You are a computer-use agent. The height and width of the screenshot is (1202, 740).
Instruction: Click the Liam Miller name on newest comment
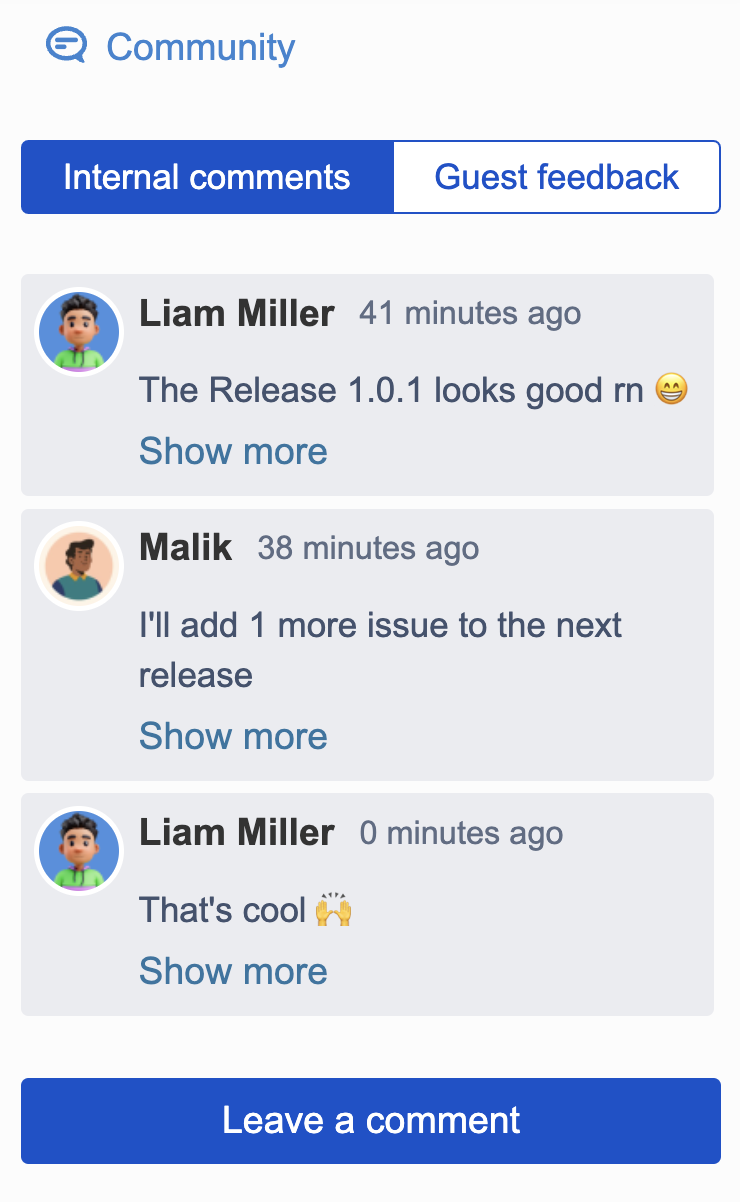point(237,832)
